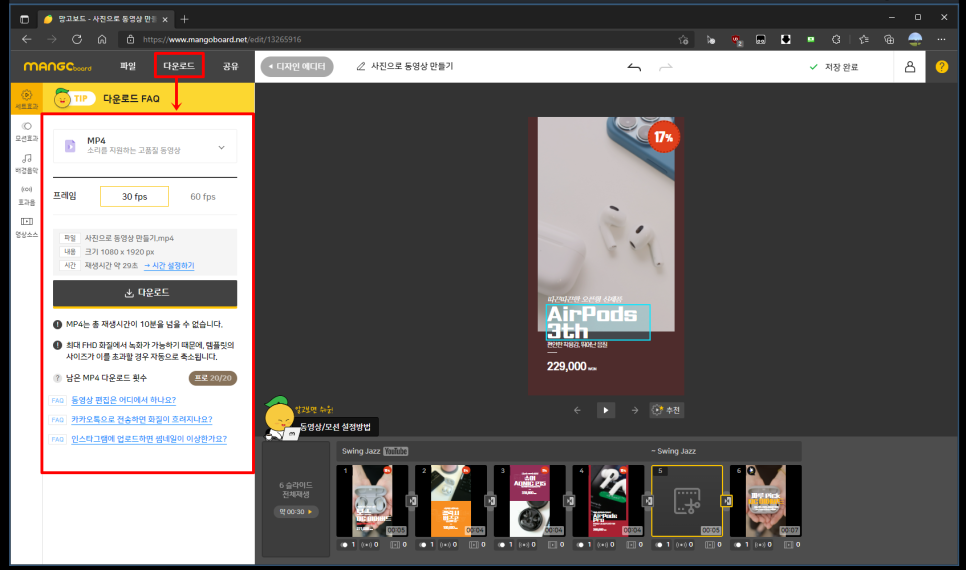Select empty slide 5 thumbnail
The height and width of the screenshot is (570, 966).
tap(687, 501)
